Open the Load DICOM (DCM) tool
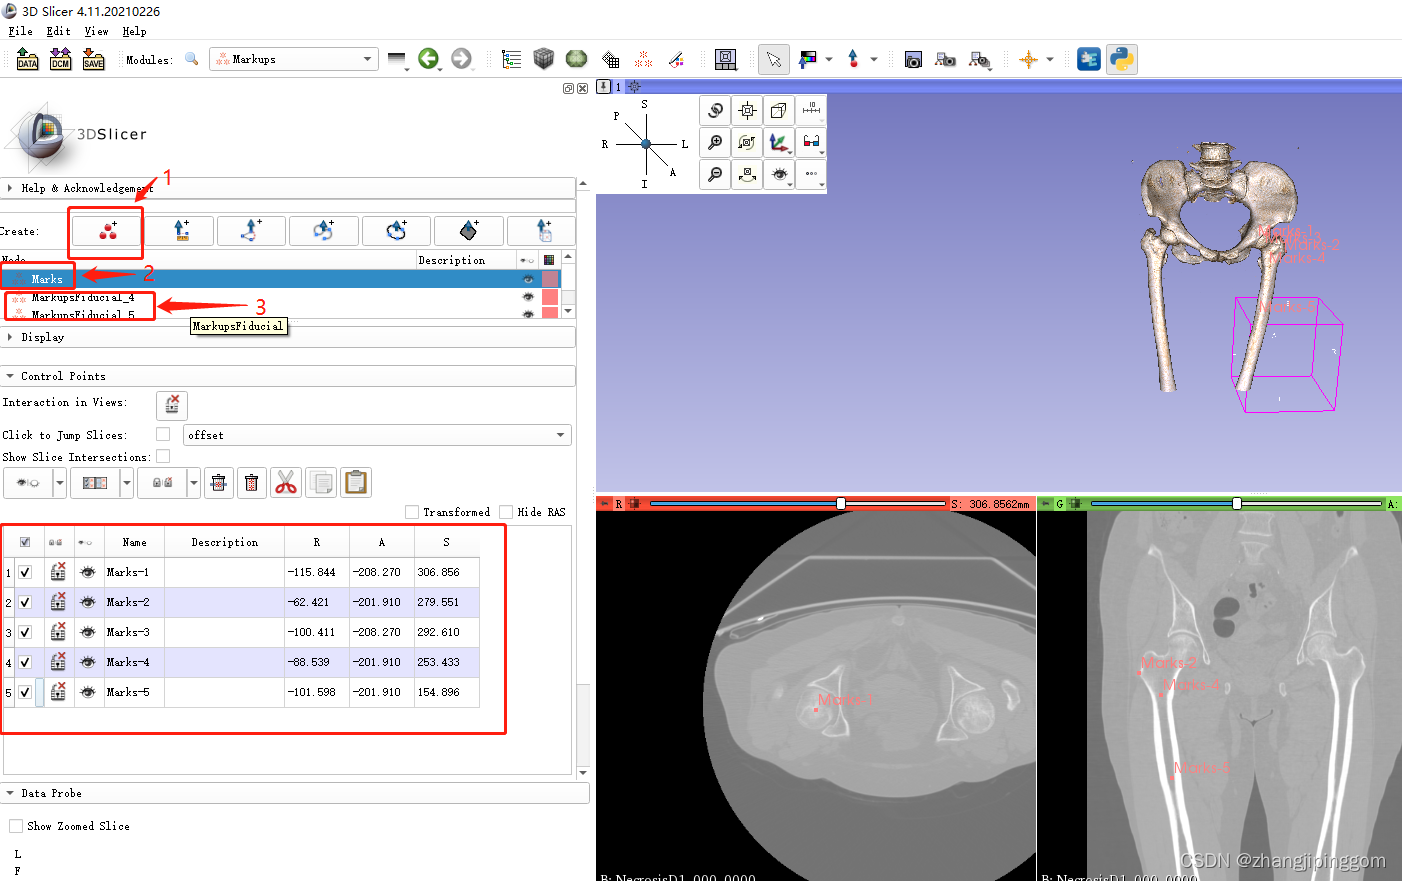Screen dimensions: 1402x881 coord(60,59)
